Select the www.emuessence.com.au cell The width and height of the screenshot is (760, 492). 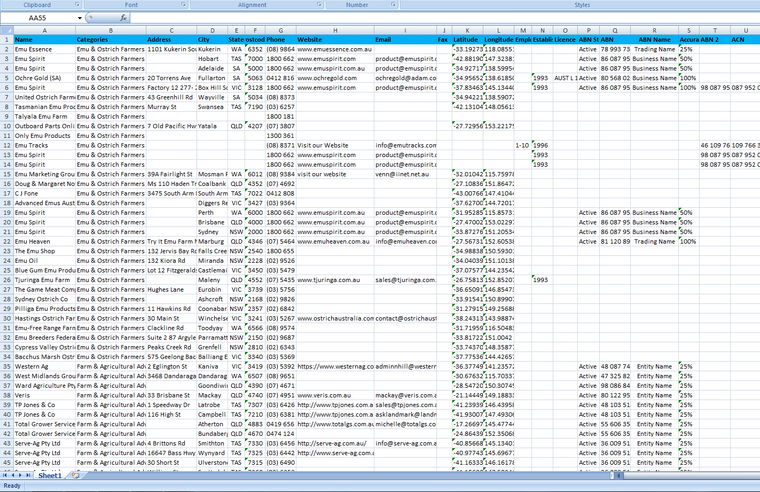[x=335, y=49]
